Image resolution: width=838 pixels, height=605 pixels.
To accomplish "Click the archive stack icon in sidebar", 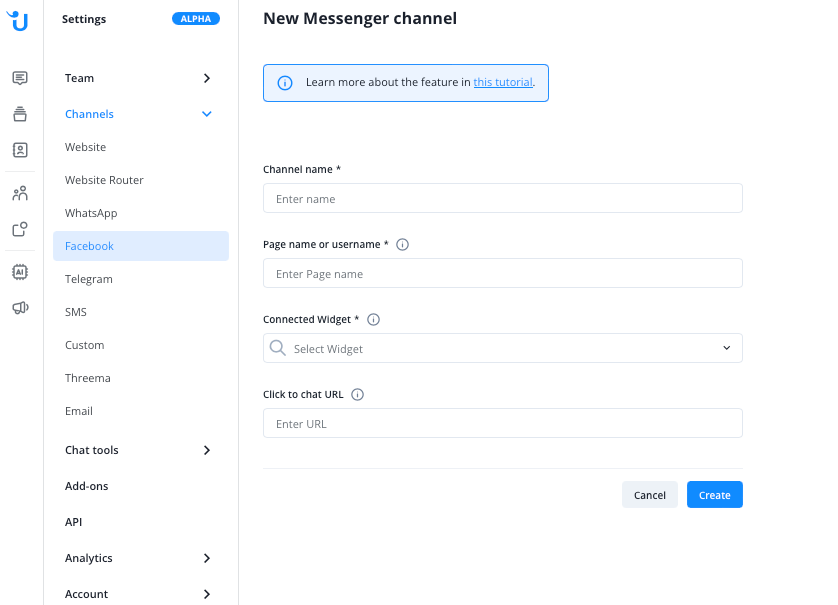I will click(20, 114).
